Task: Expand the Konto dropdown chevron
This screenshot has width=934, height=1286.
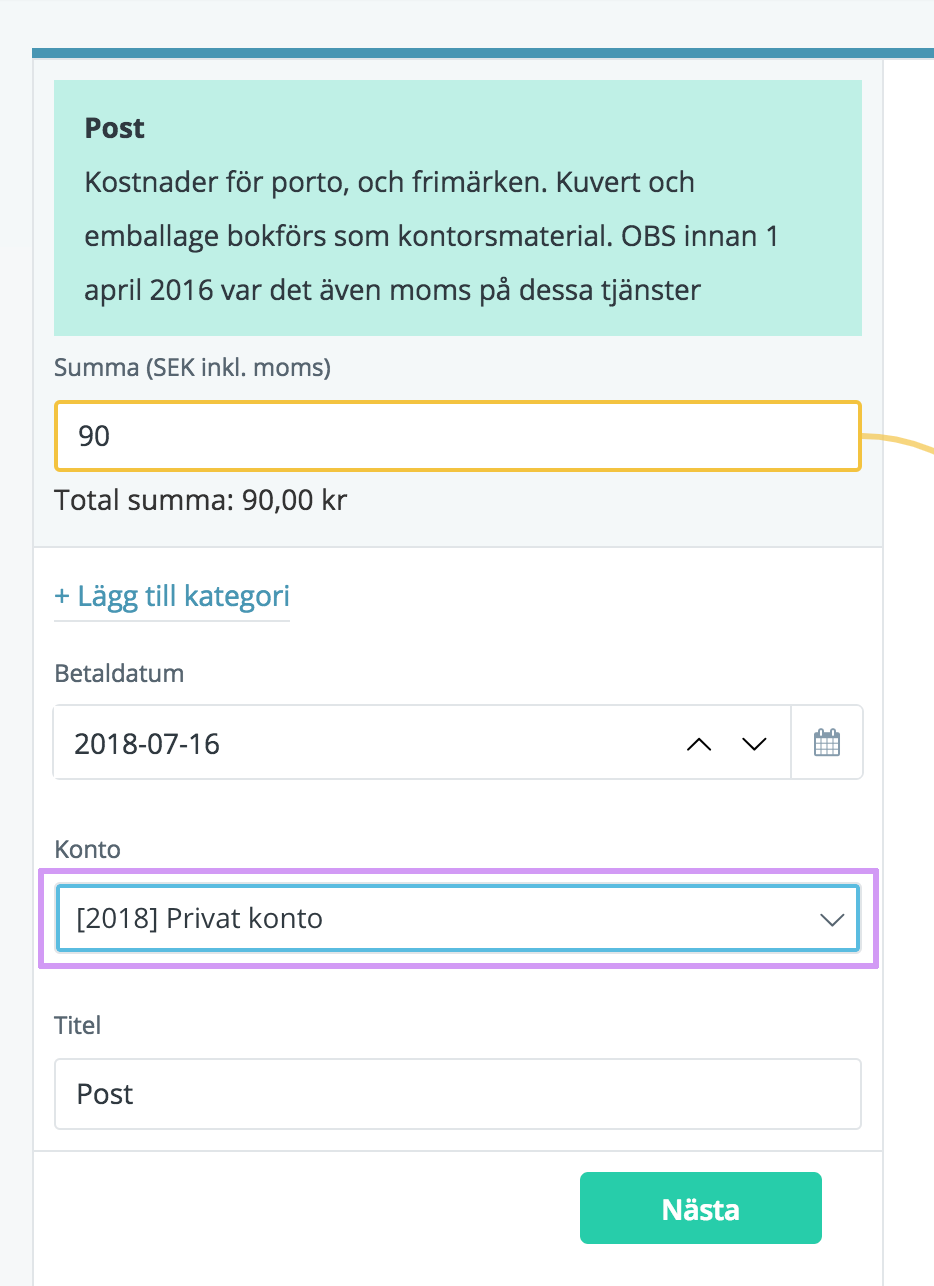Action: coord(832,919)
